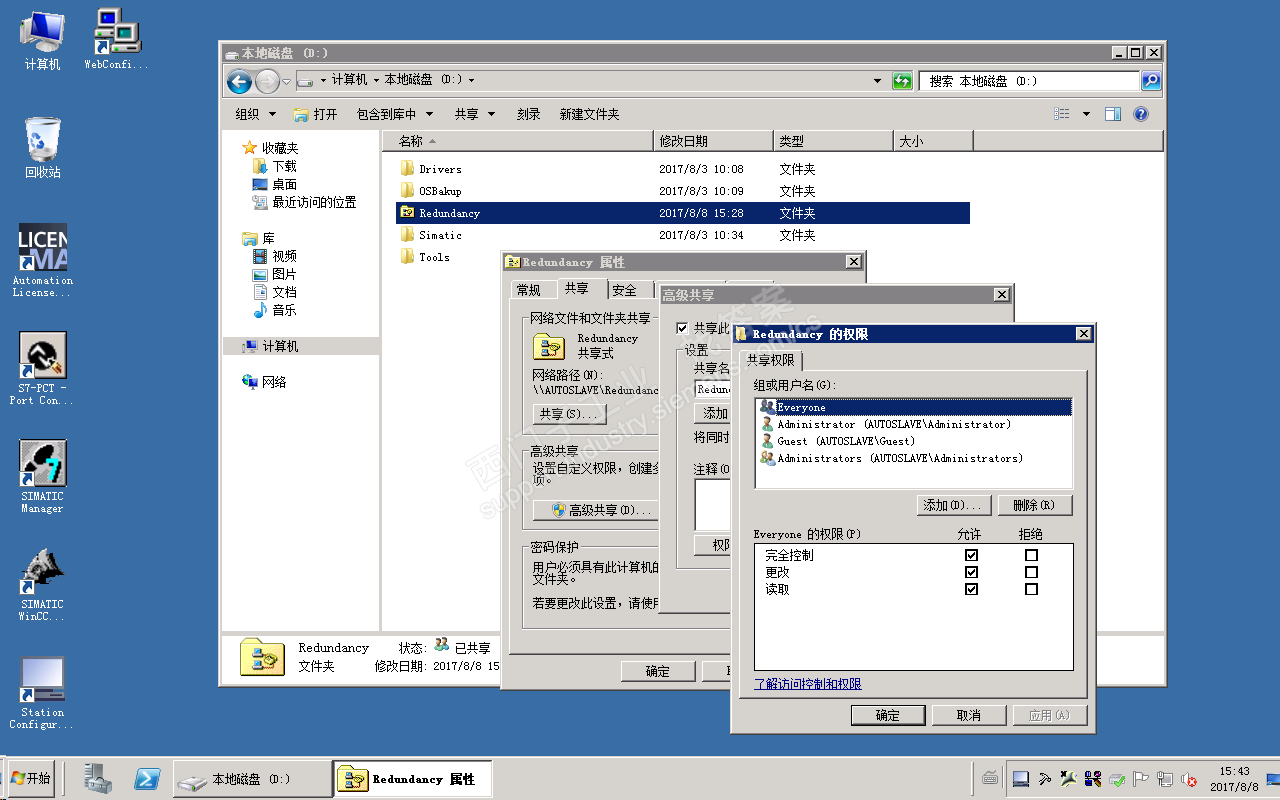The width and height of the screenshot is (1280, 800).
Task: Open PowerShell from the taskbar
Action: pyautogui.click(x=147, y=778)
